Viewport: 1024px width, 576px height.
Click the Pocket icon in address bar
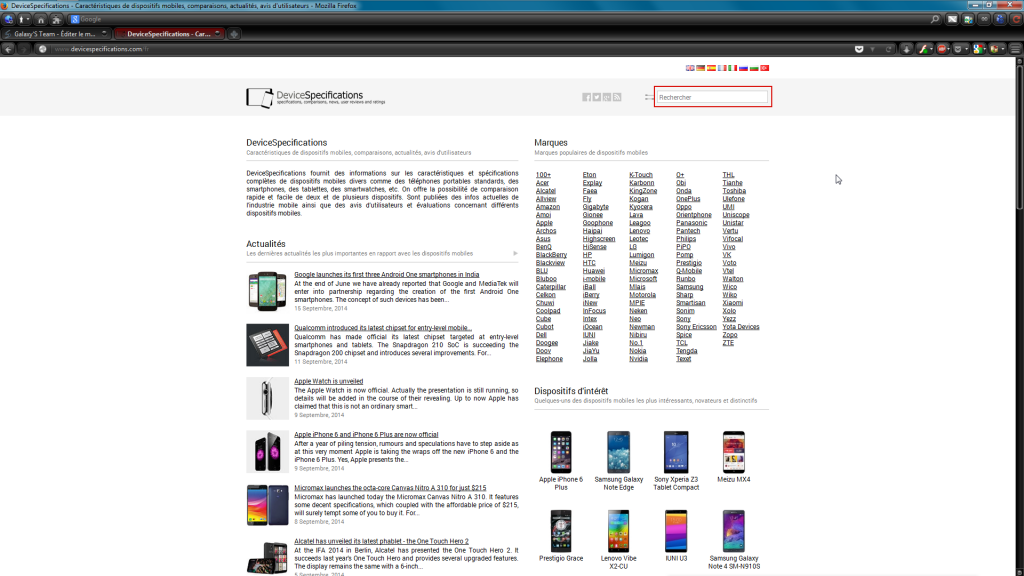point(859,49)
